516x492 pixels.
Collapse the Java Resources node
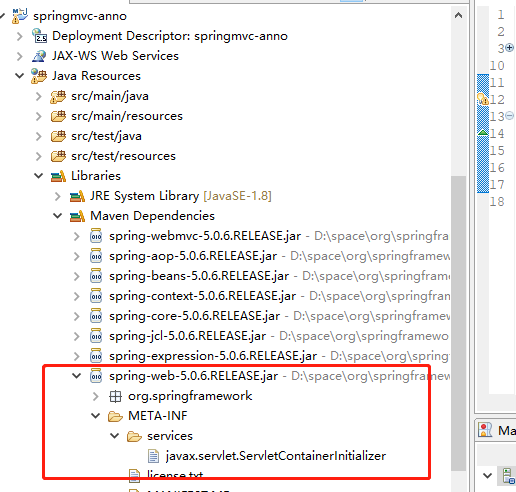click(x=20, y=76)
